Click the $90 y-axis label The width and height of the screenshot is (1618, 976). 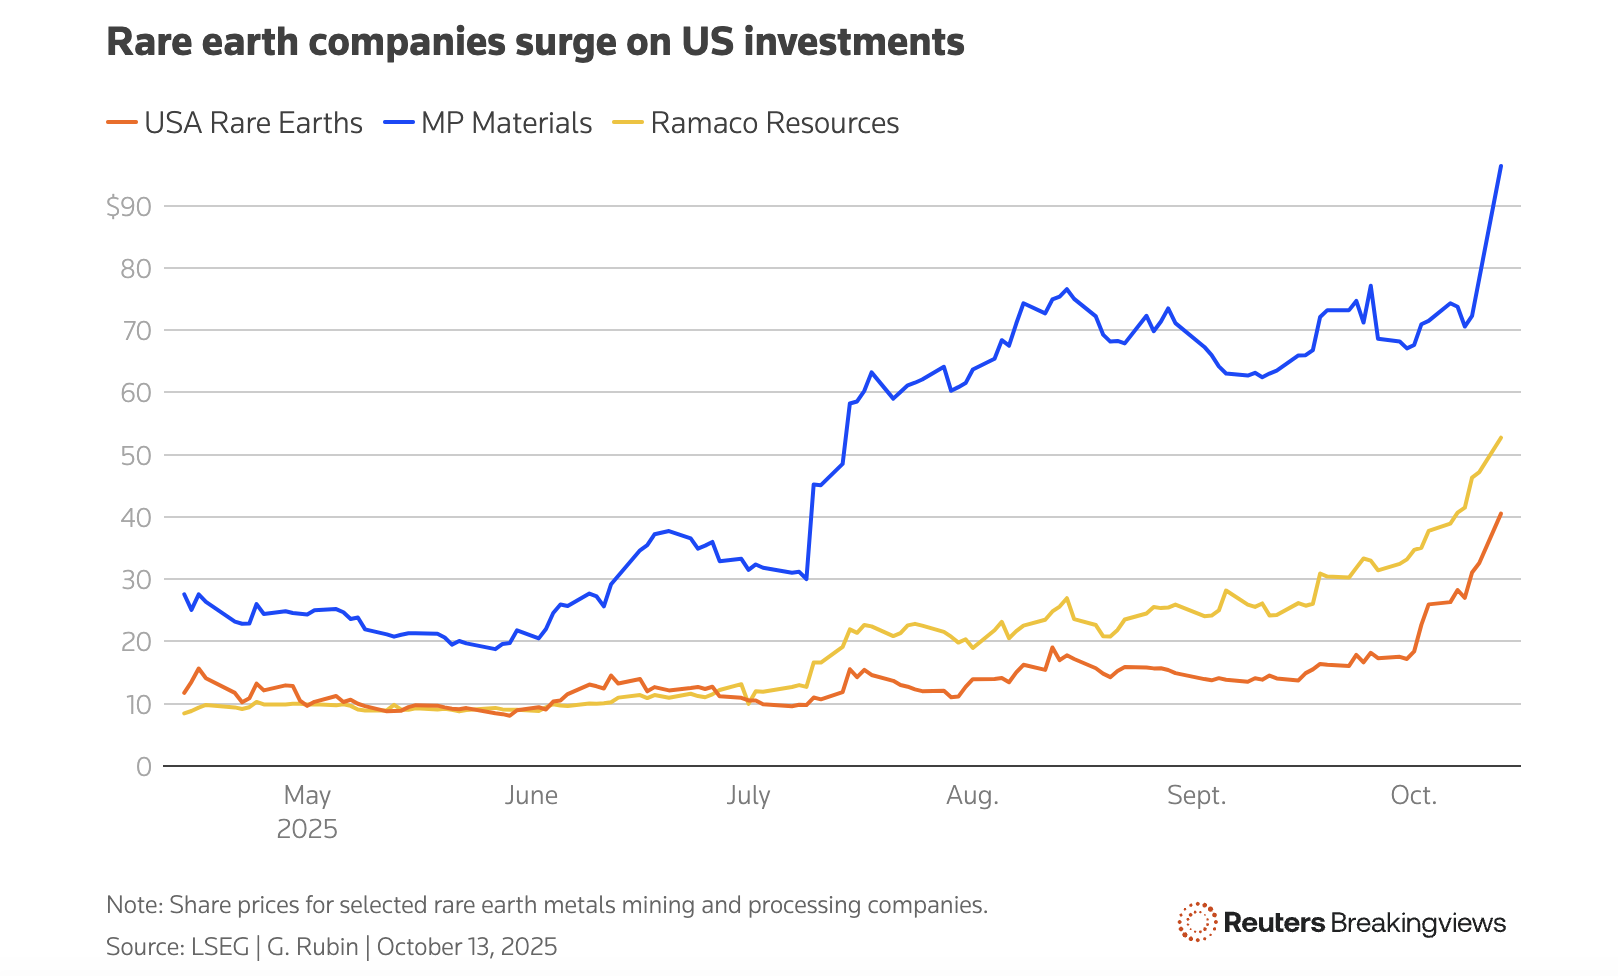[129, 207]
